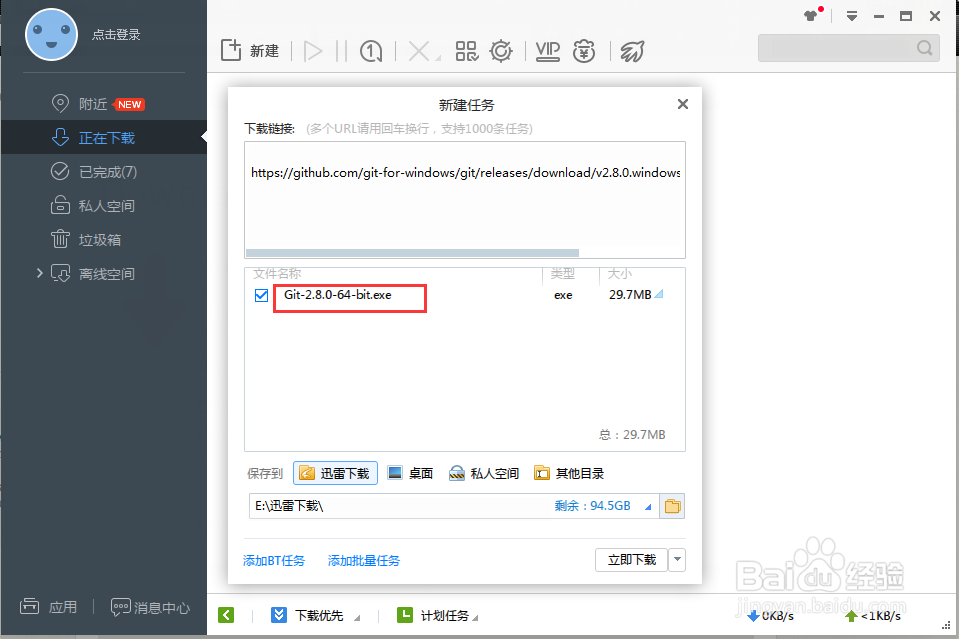Click the 大小 size column header
The image size is (959, 639).
[x=620, y=273]
